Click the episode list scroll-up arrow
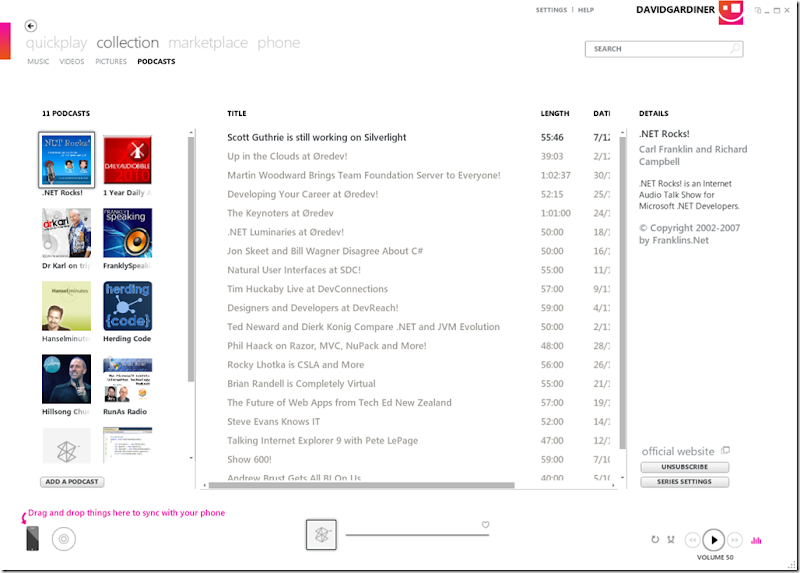This screenshot has height=573, width=800. pos(622,132)
